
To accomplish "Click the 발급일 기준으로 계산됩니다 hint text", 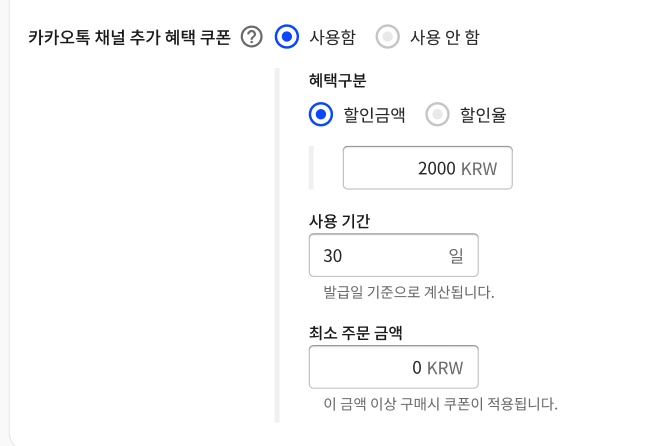I will (x=409, y=293).
